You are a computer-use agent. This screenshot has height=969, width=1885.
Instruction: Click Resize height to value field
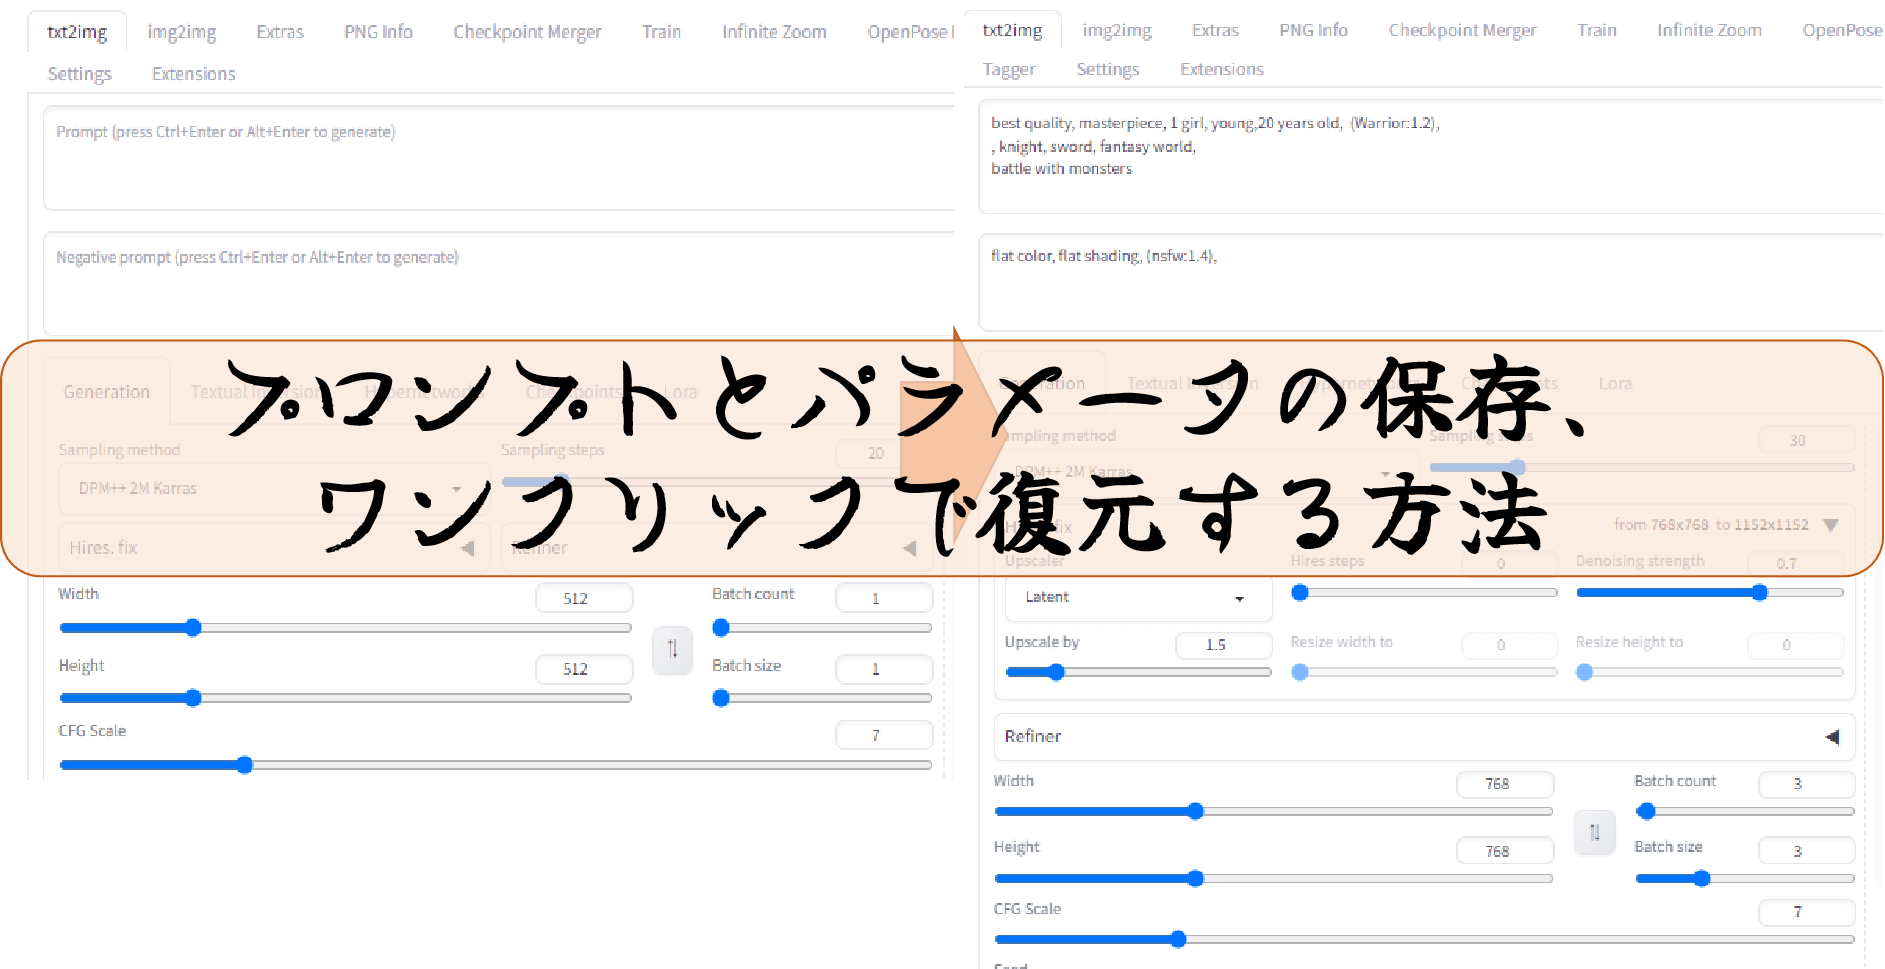(1795, 645)
